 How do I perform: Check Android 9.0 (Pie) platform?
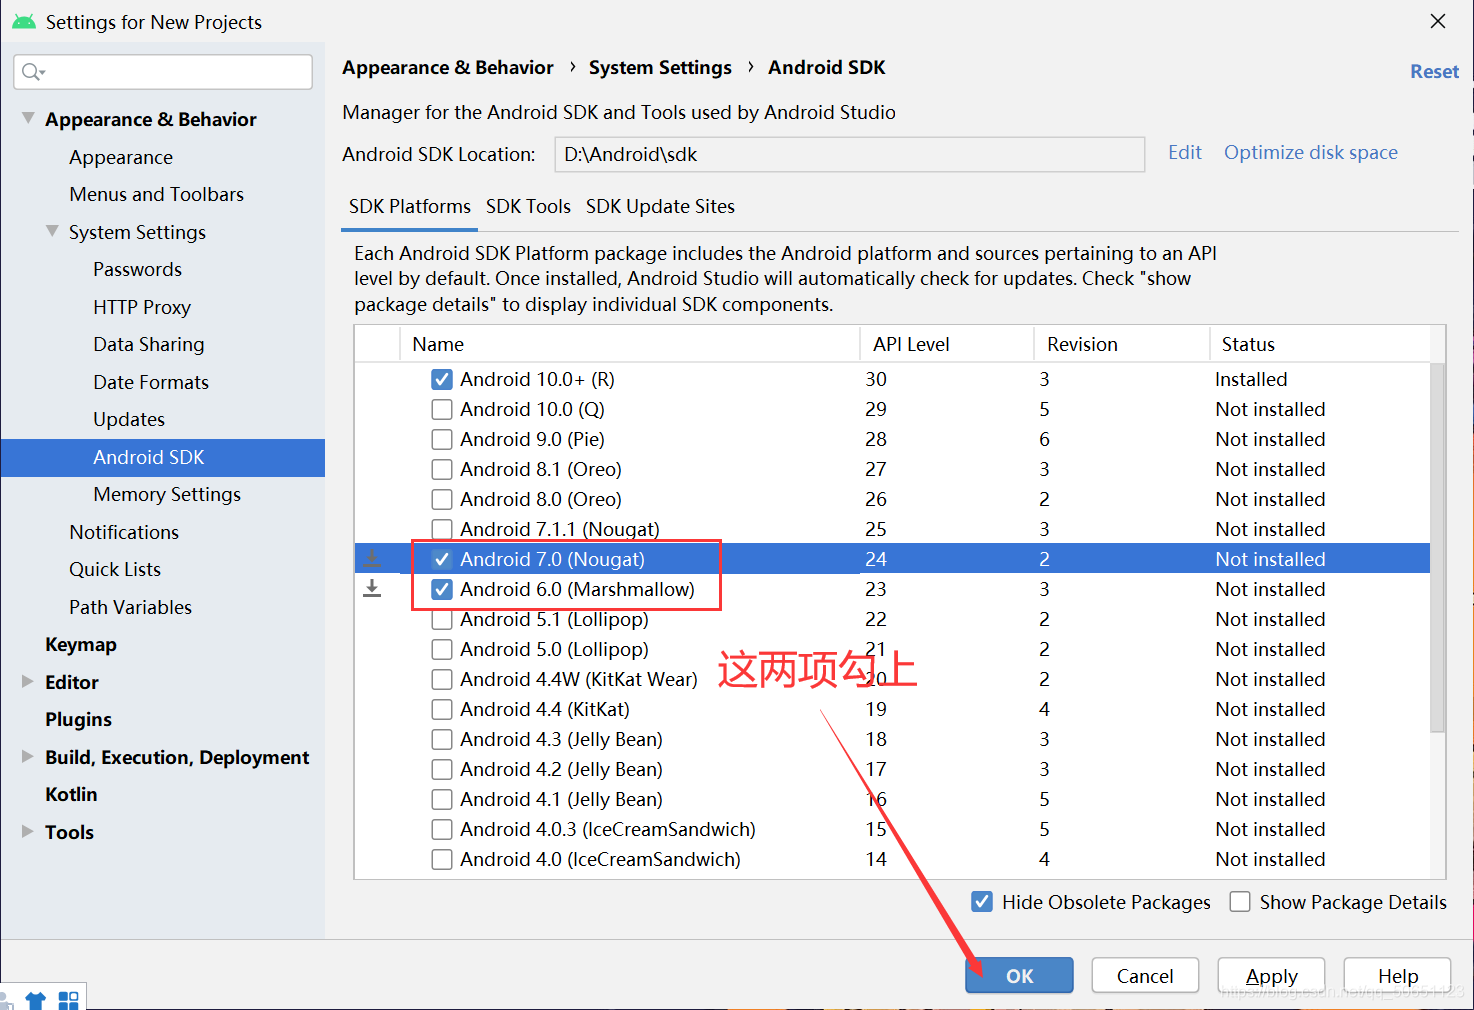(x=442, y=439)
